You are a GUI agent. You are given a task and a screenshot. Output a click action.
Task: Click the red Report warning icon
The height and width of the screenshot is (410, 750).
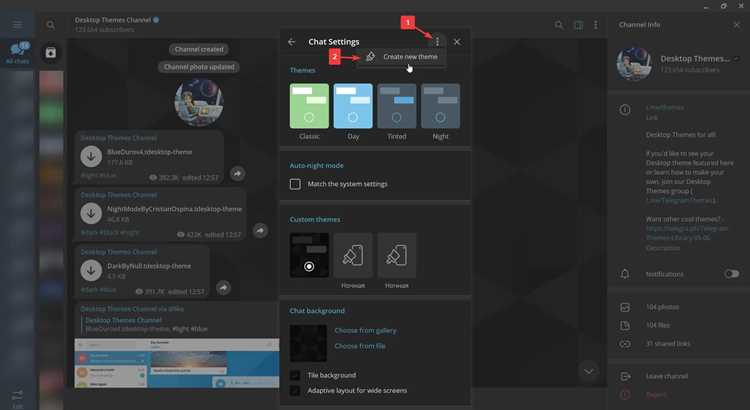point(625,395)
